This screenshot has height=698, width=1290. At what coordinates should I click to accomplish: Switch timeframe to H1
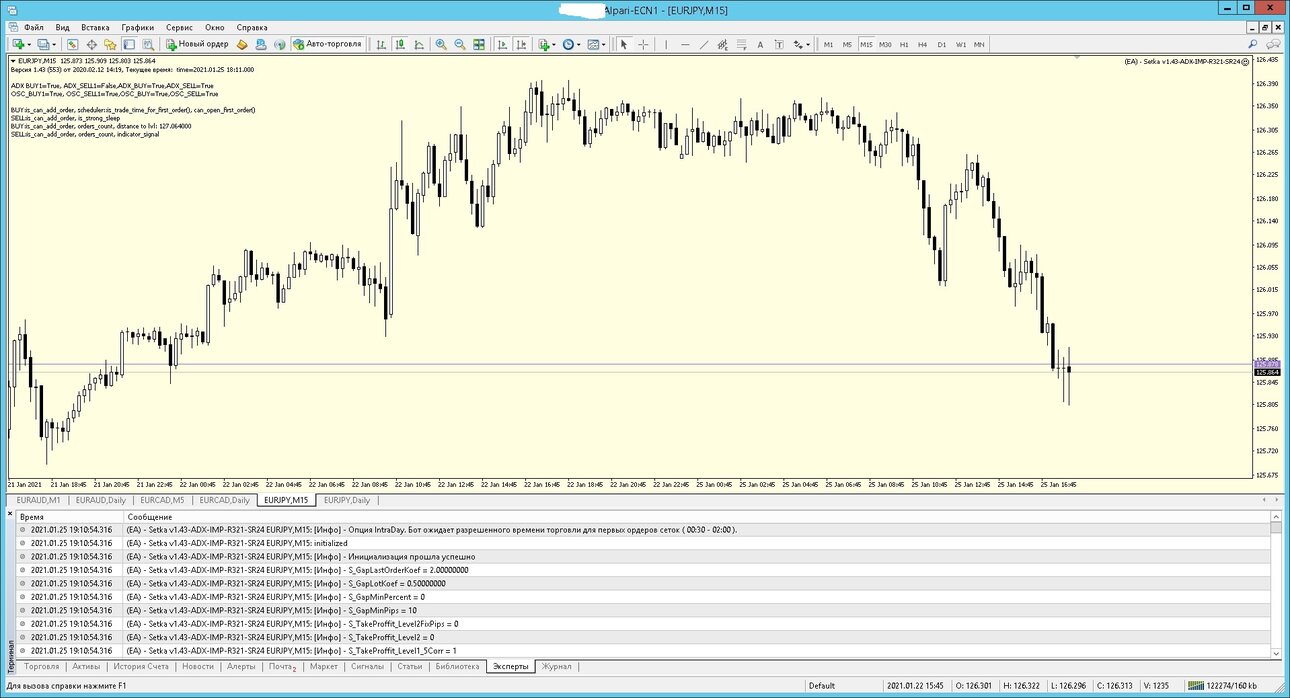pyautogui.click(x=904, y=44)
